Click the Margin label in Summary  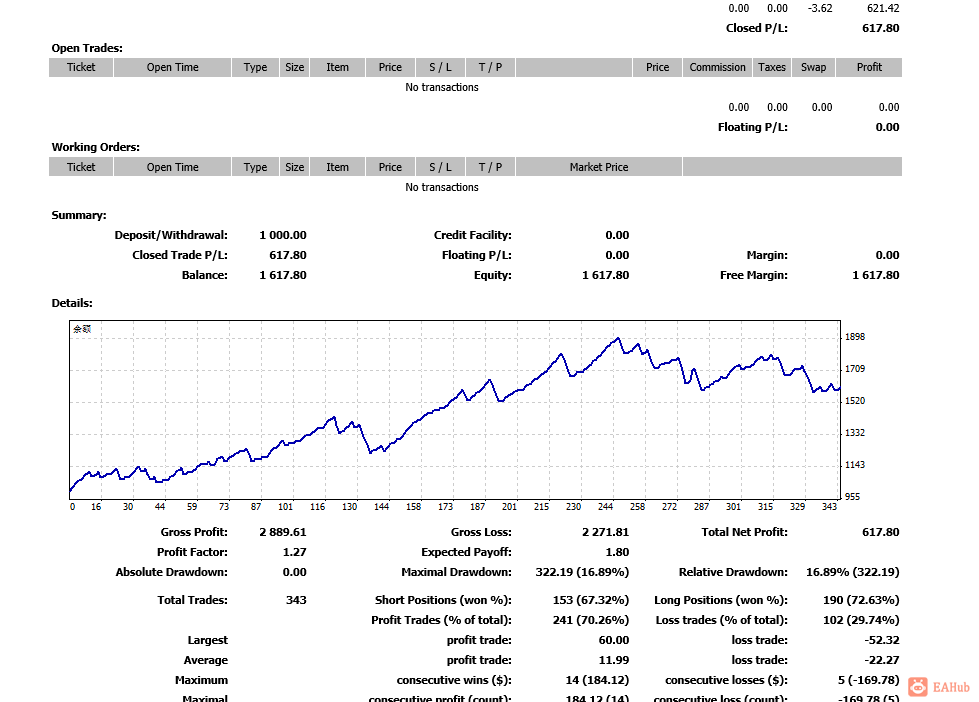pyautogui.click(x=767, y=255)
